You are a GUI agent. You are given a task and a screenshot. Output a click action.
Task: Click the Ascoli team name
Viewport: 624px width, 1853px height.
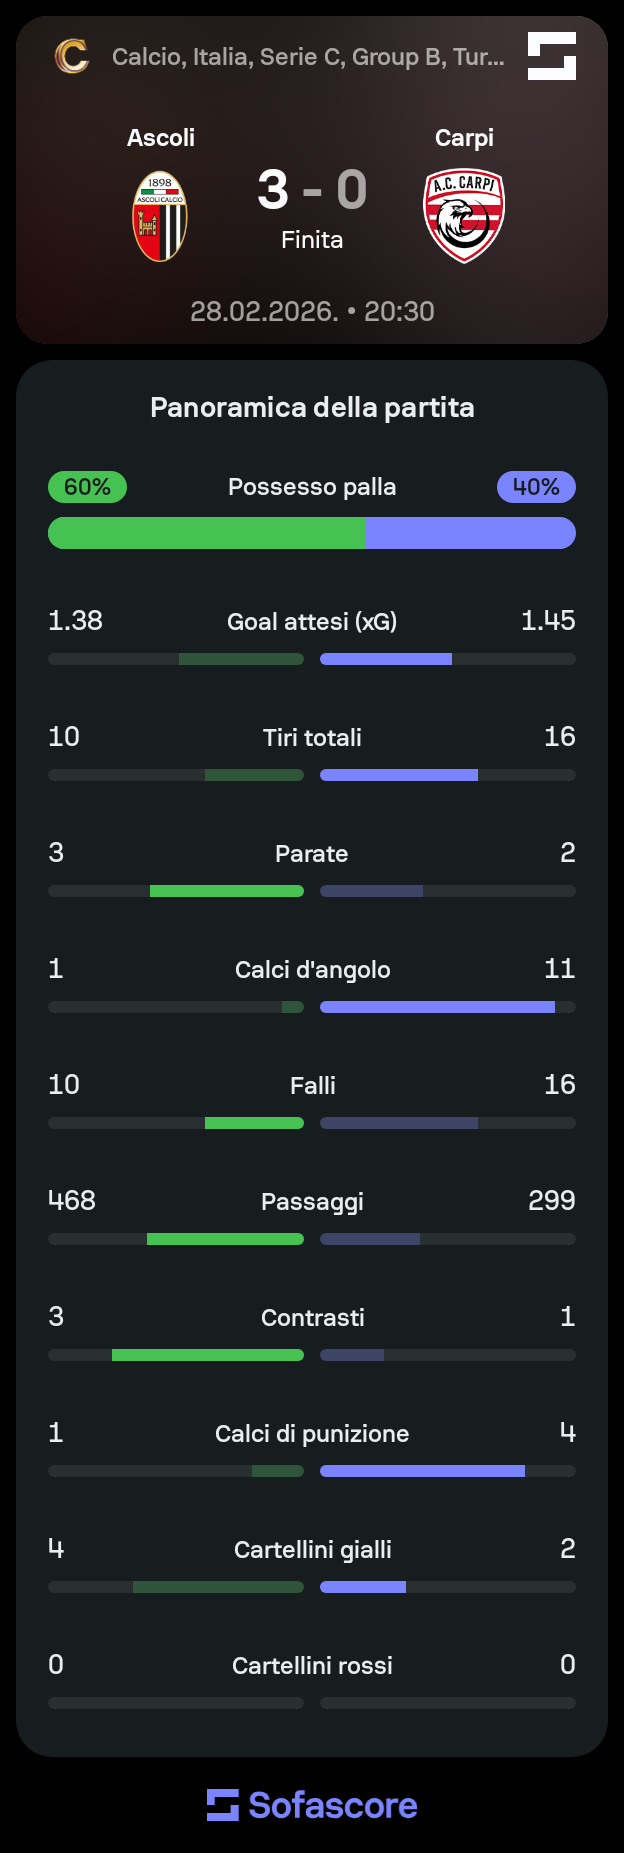click(x=161, y=138)
